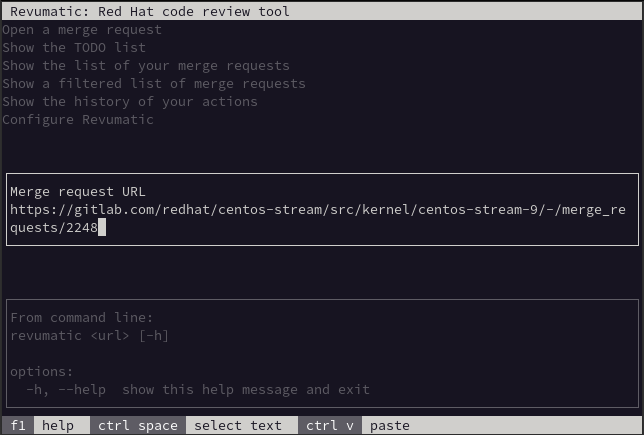Click the 'options:' line in the help panel
Viewport: 644px width, 435px height.
click(42, 372)
